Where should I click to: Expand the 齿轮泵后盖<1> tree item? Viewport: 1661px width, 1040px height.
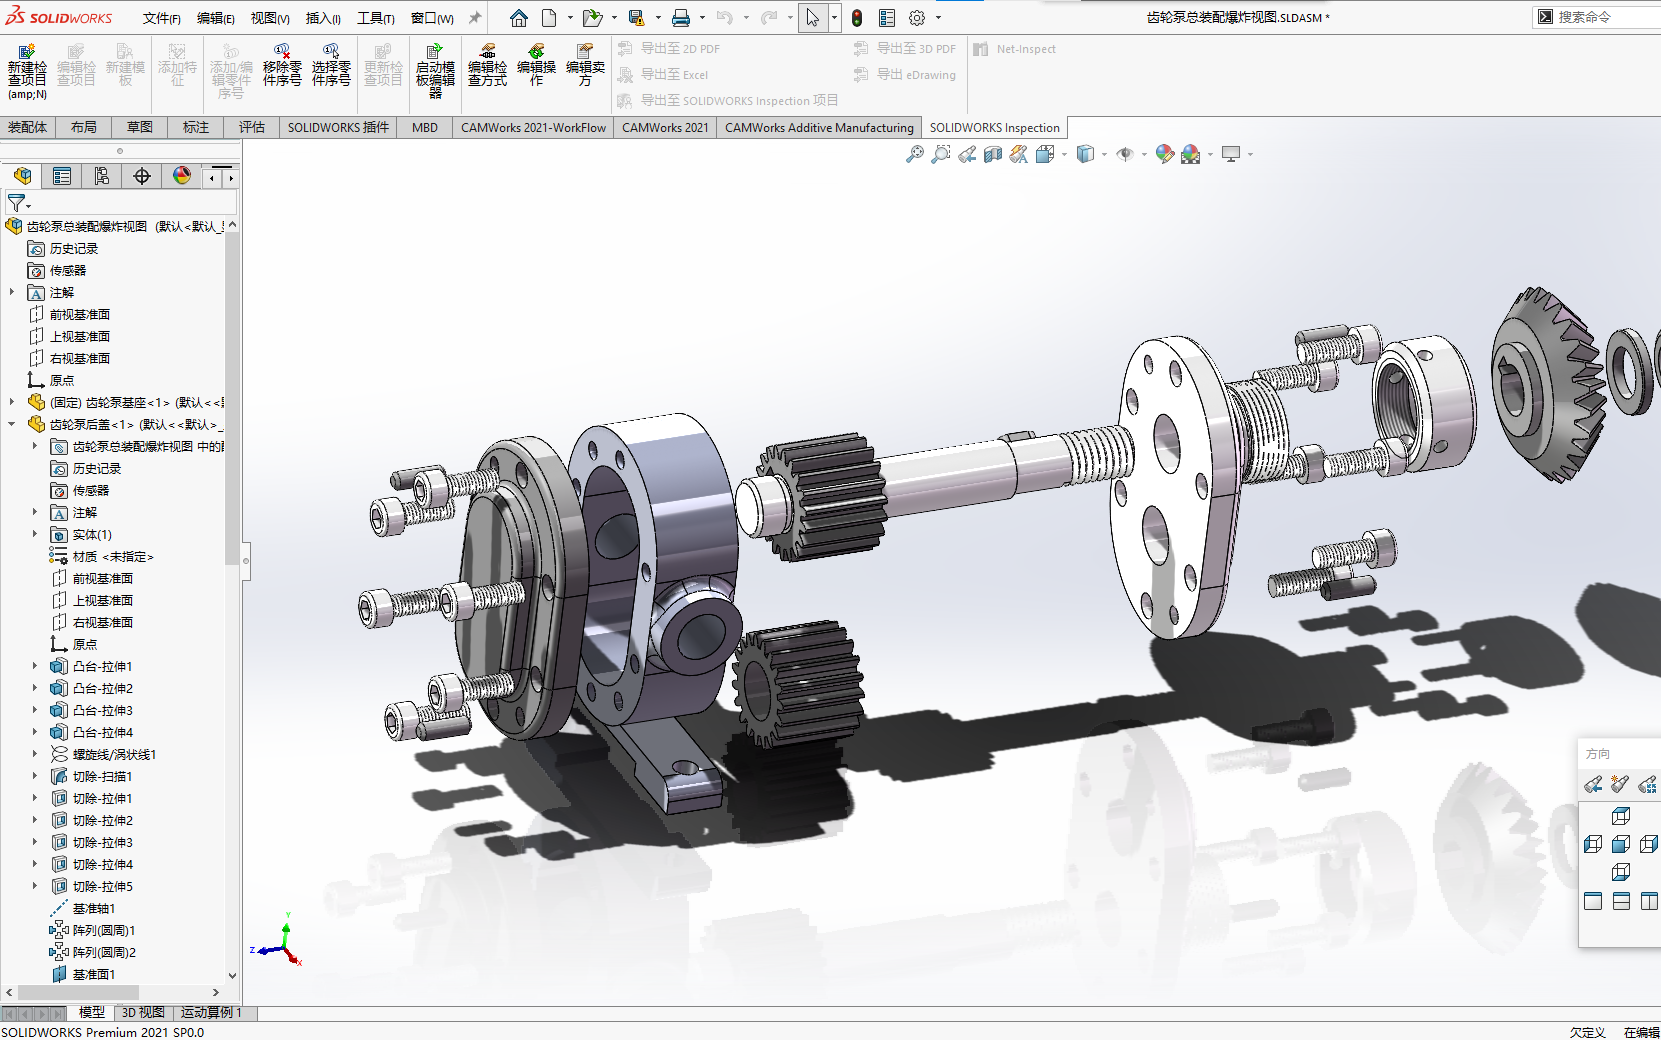pos(10,423)
